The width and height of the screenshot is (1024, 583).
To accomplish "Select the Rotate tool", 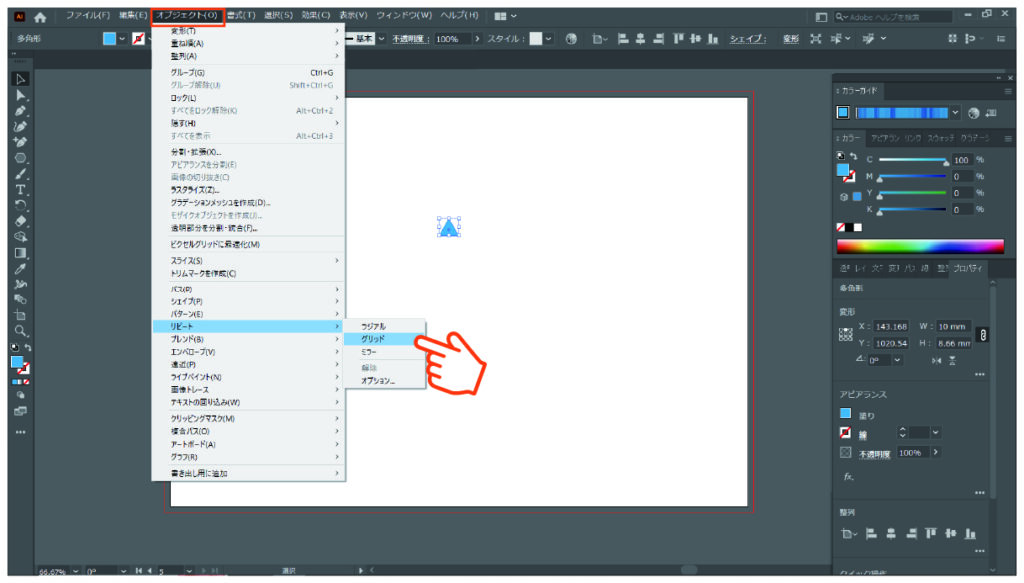I will [20, 206].
